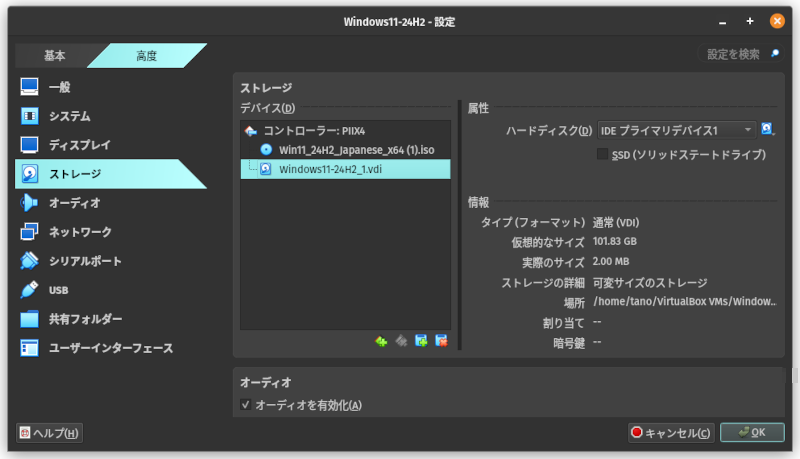Click the add attachment icon
Viewport: 800px width, 459px height.
[x=421, y=341]
